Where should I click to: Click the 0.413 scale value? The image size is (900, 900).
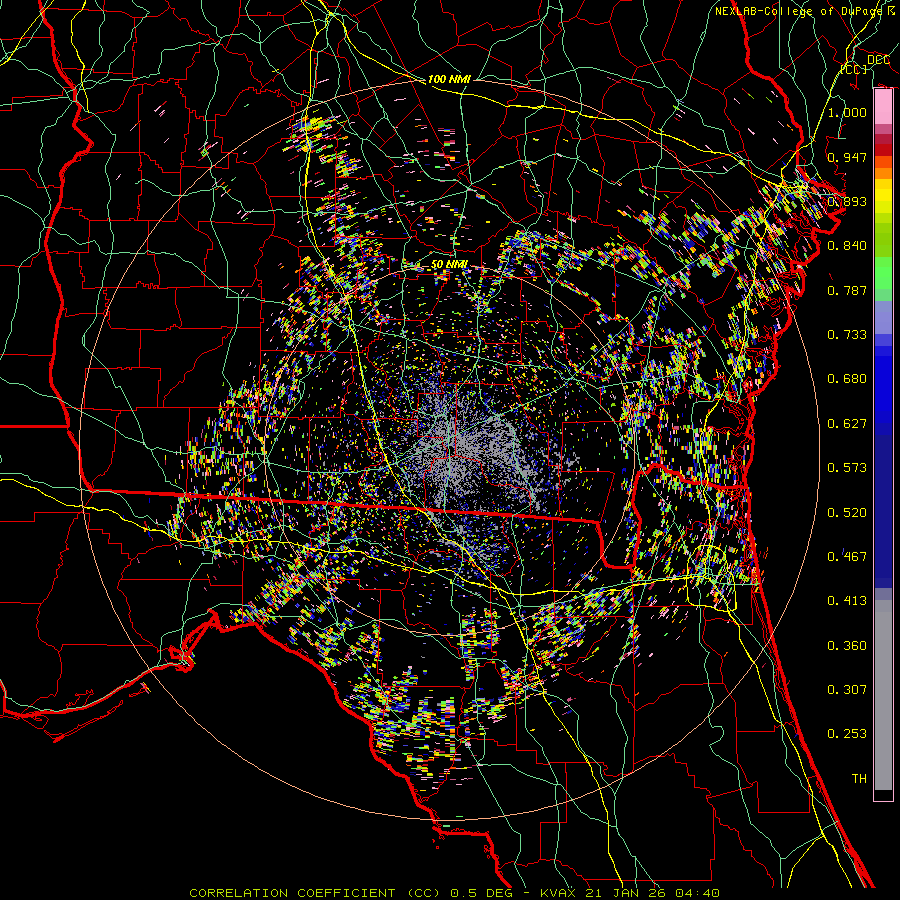(847, 601)
